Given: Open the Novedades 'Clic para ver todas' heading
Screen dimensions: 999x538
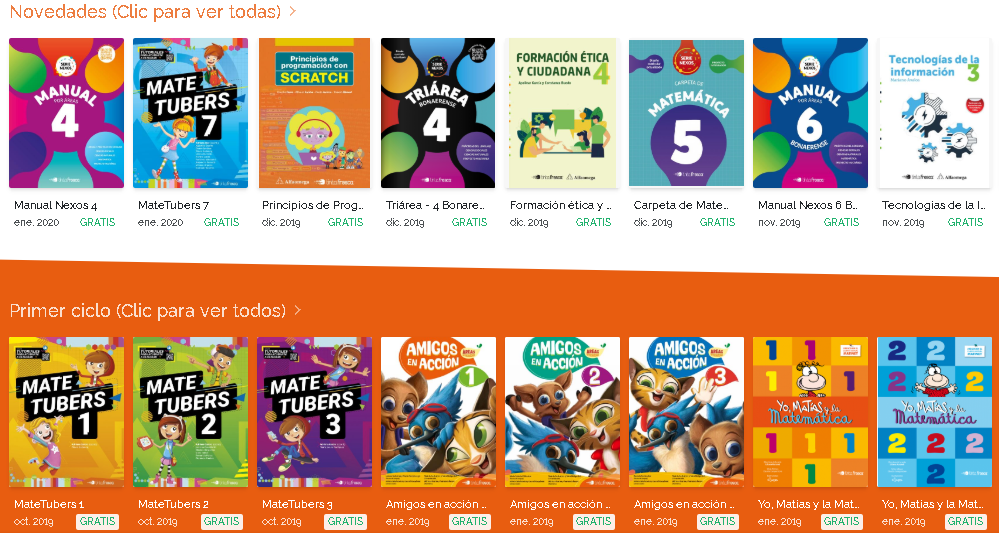Looking at the screenshot, I should (145, 11).
